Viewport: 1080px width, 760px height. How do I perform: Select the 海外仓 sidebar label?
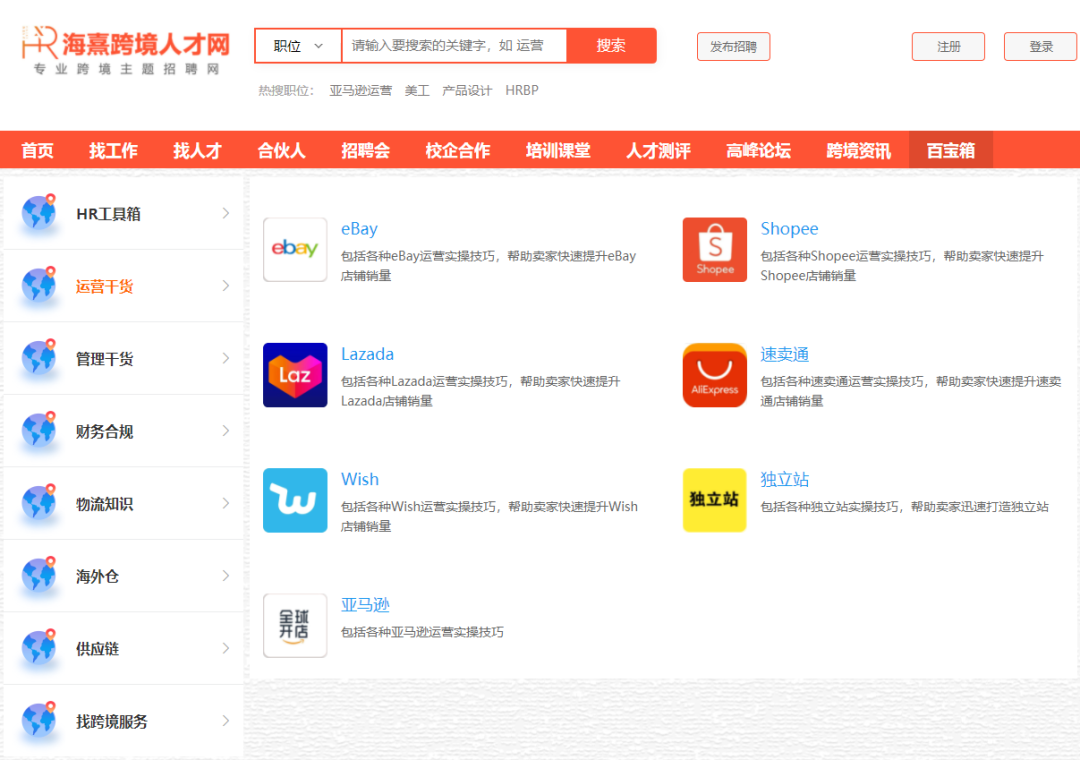tap(97, 577)
